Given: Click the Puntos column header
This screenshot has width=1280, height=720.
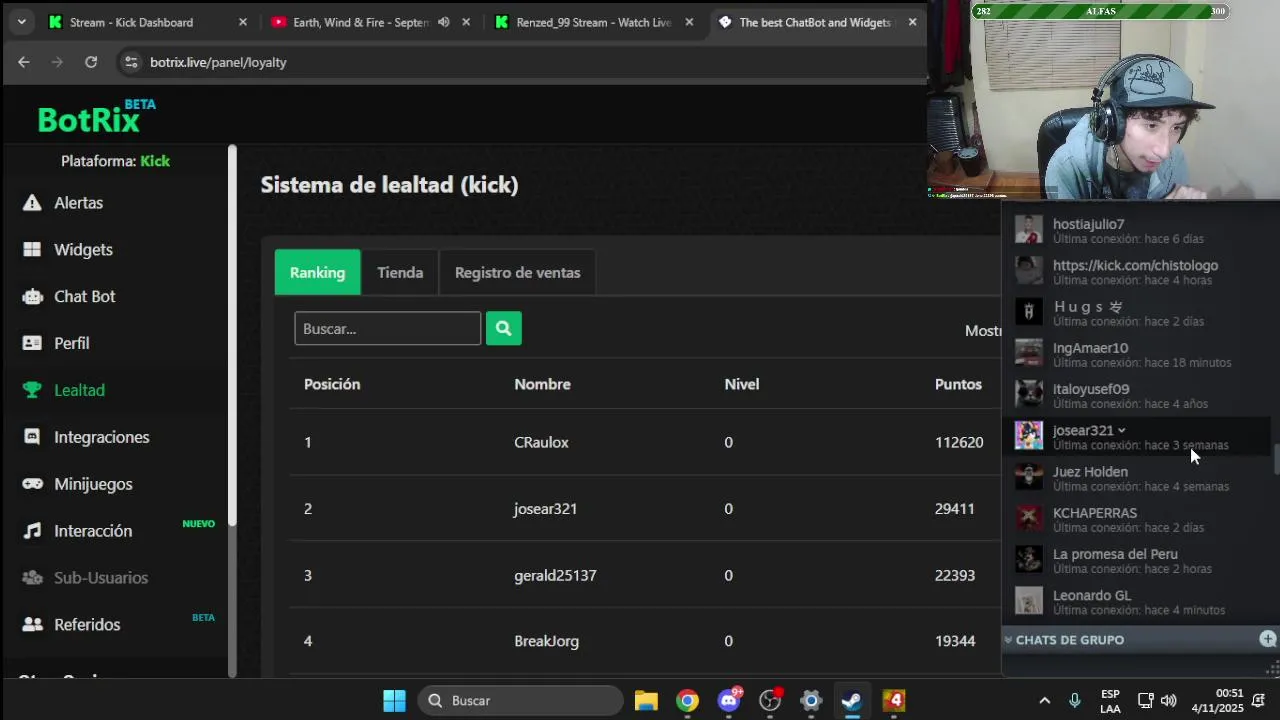Looking at the screenshot, I should tap(958, 384).
